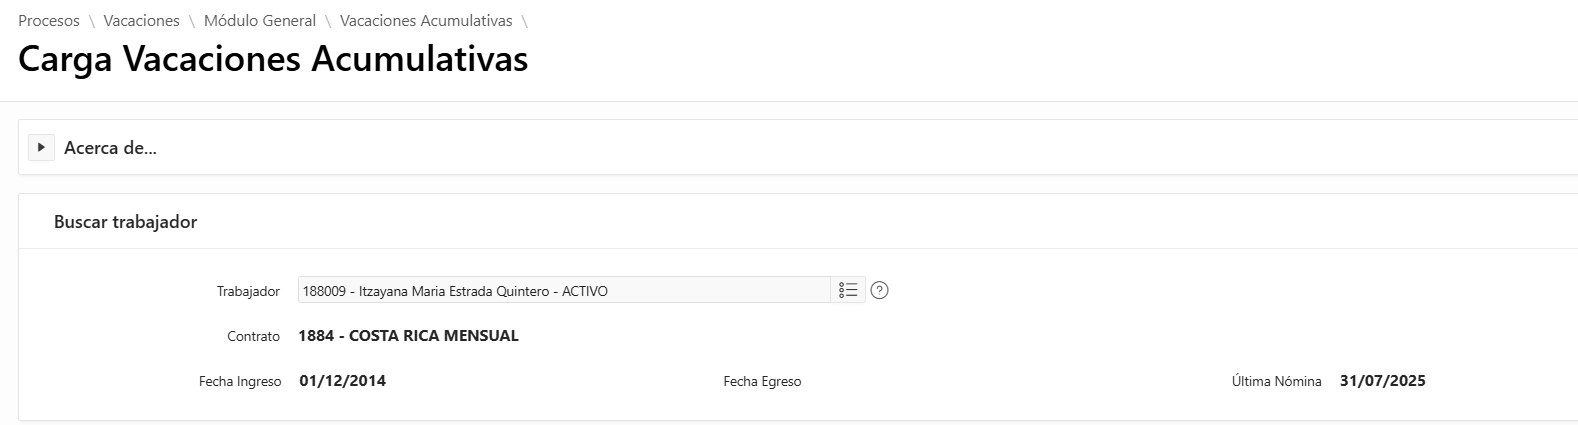Click the Última Nómina date 31/07/2025
1578x425 pixels.
[x=1383, y=381]
